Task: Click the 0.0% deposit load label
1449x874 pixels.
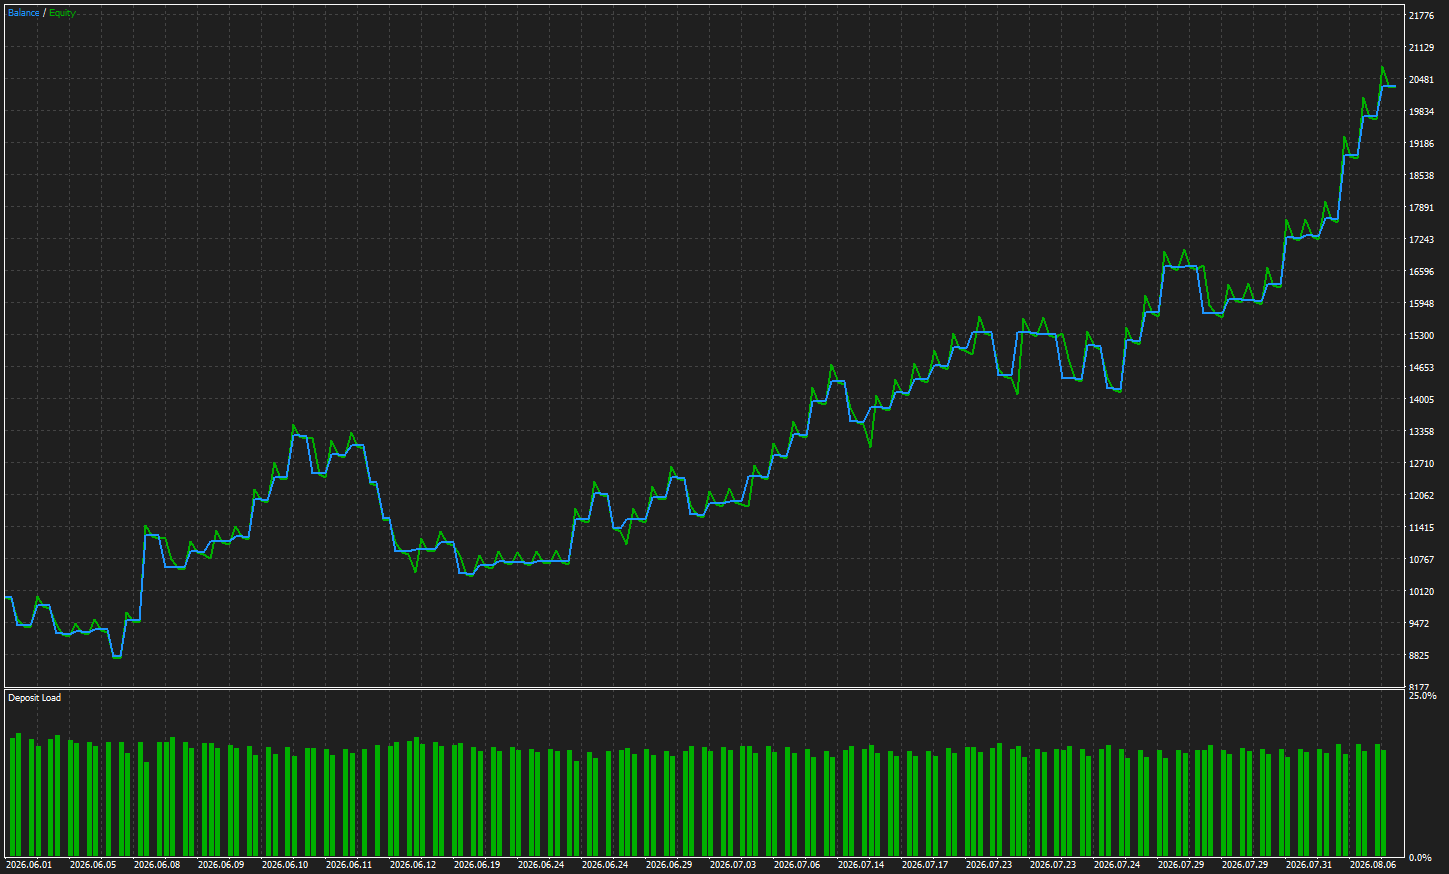Action: (x=1420, y=858)
